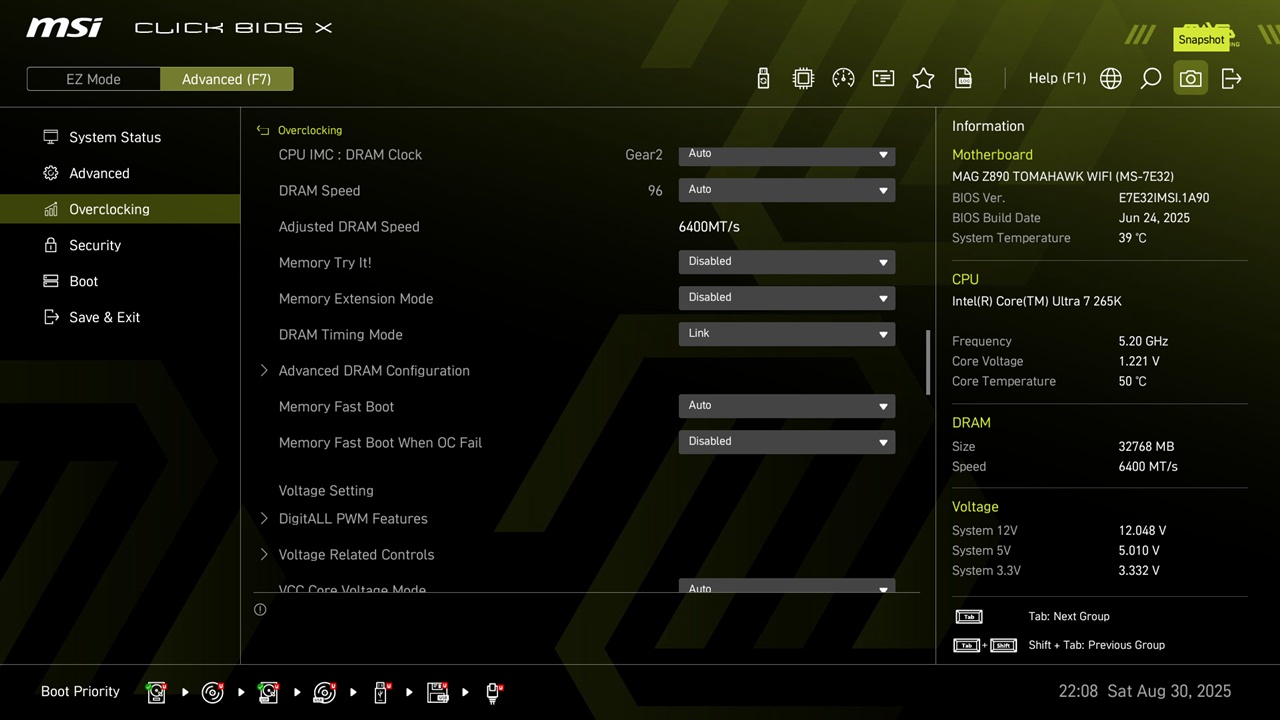This screenshot has height=720, width=1280.
Task: Click the clock showing 22:08 Sat Aug 30, 2025
Action: point(1145,691)
